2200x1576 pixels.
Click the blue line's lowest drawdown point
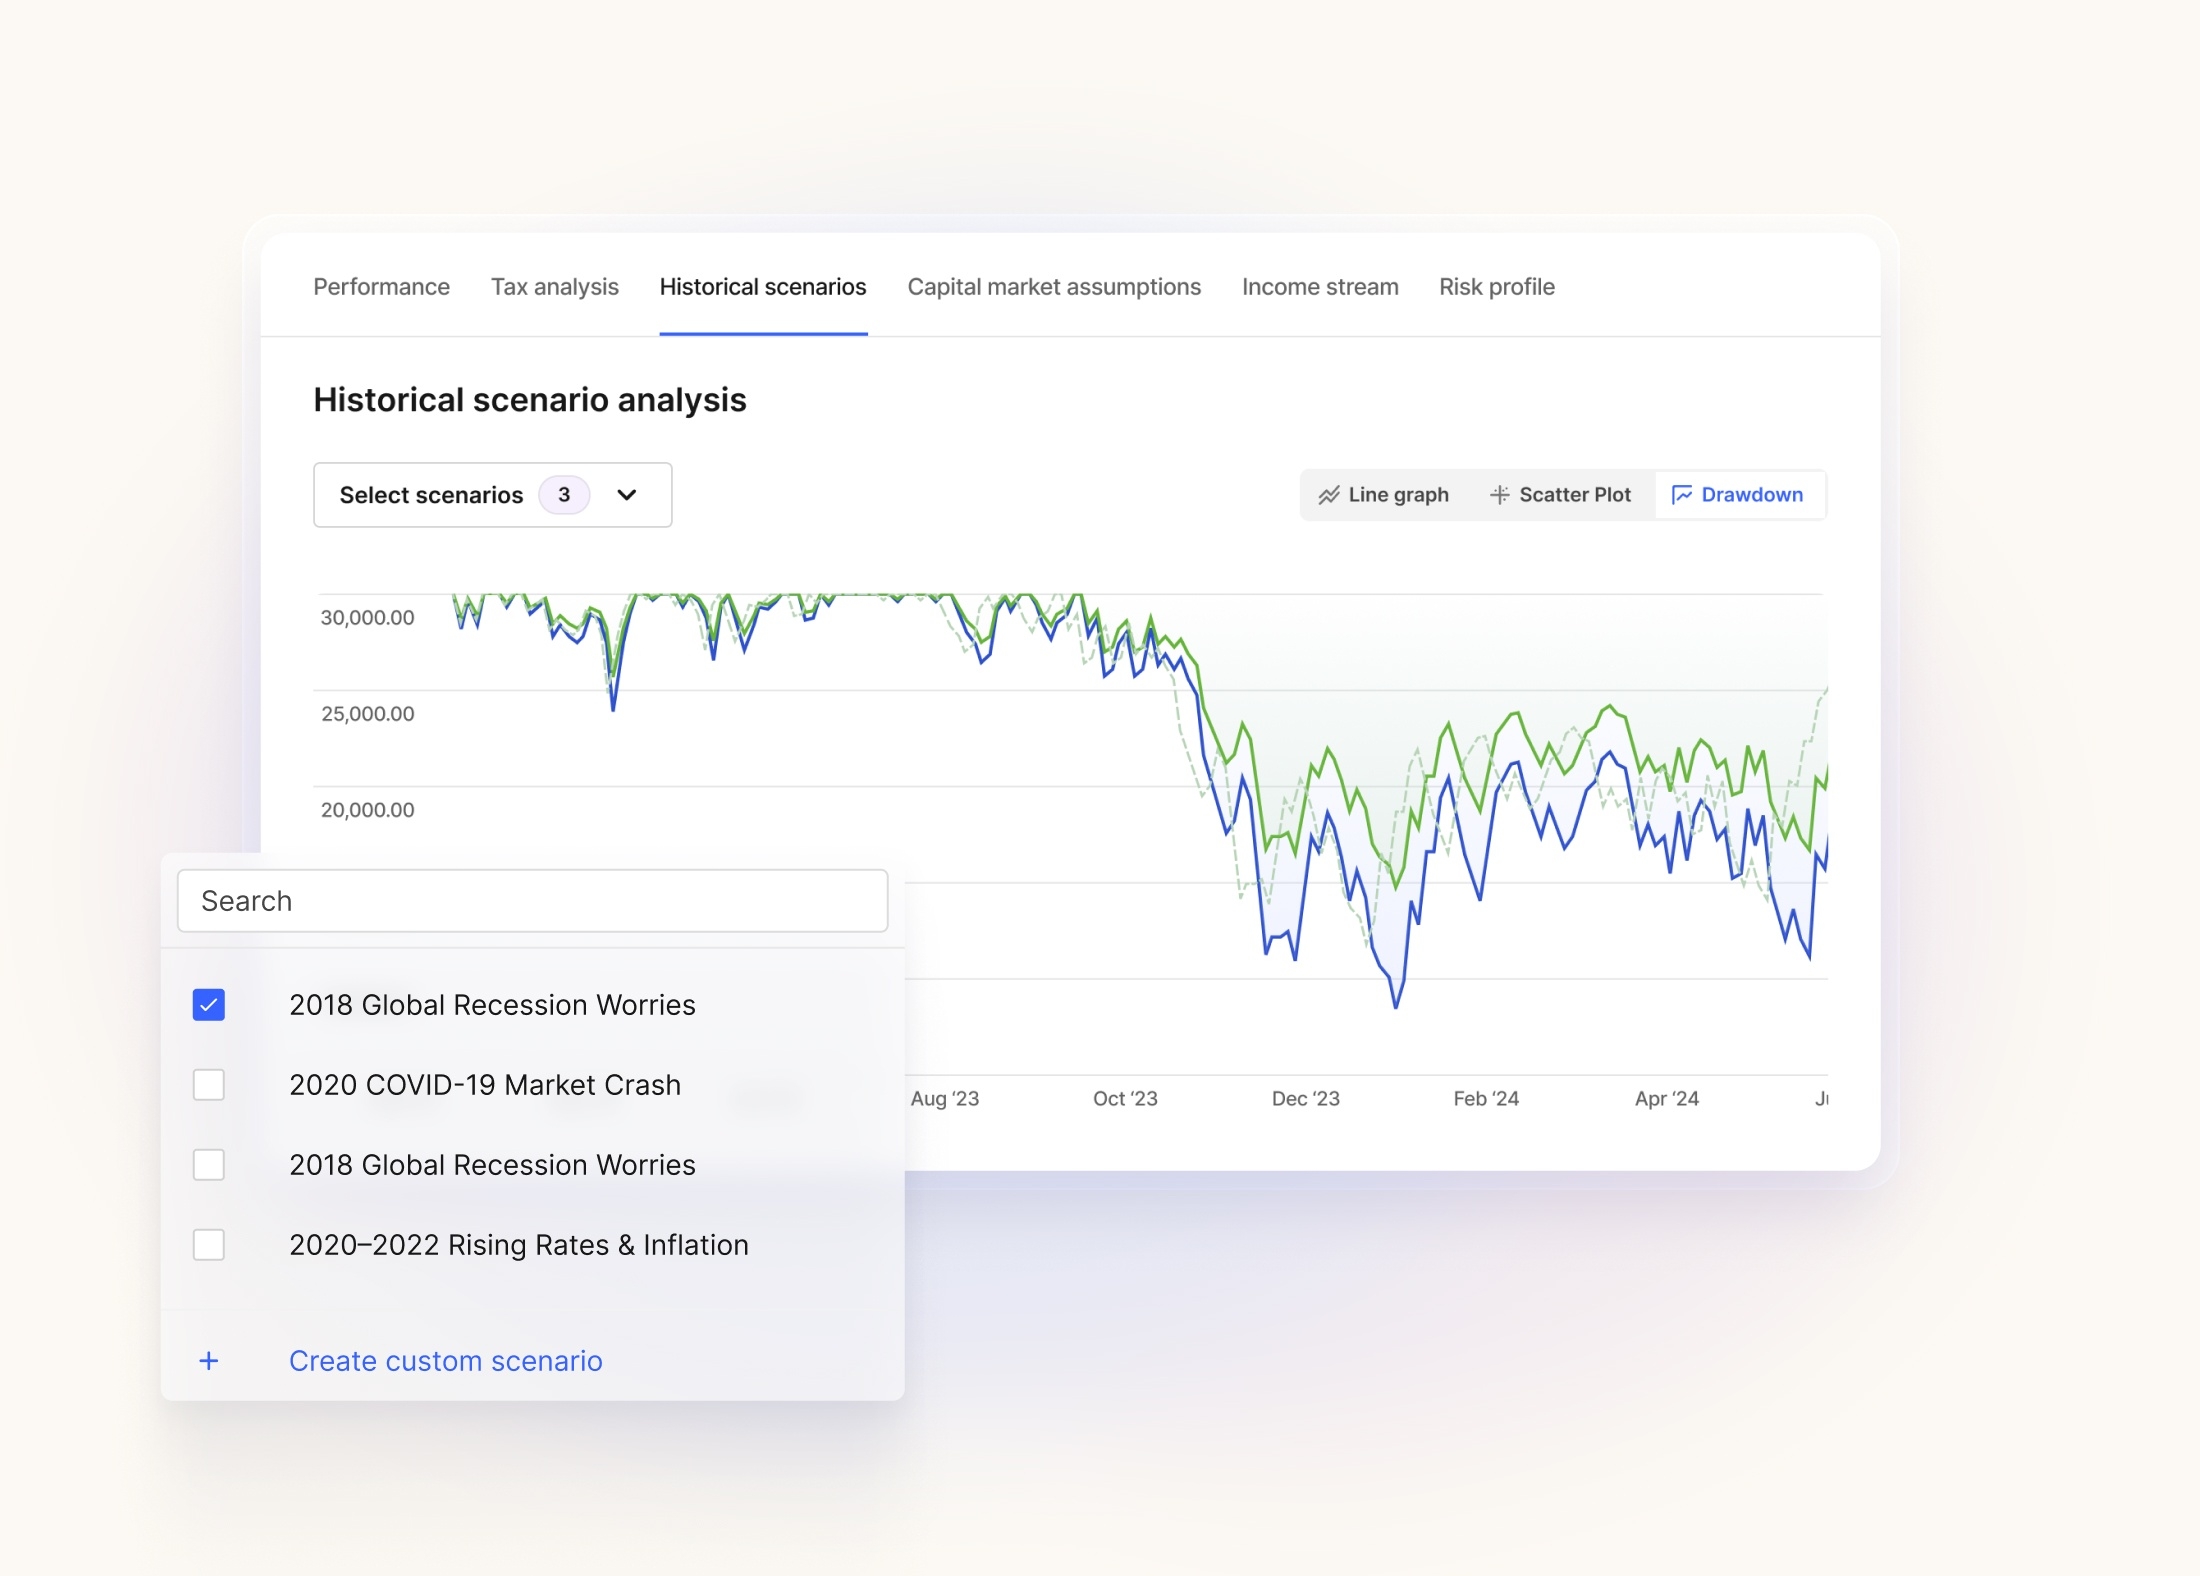(x=1396, y=1006)
